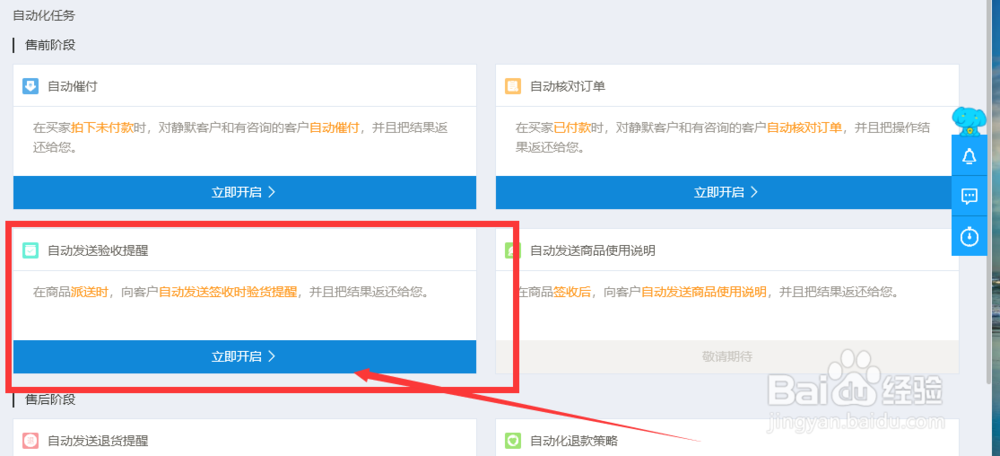Open the chat message icon in the sidebar
Image resolution: width=1000 pixels, height=456 pixels.
tap(969, 196)
